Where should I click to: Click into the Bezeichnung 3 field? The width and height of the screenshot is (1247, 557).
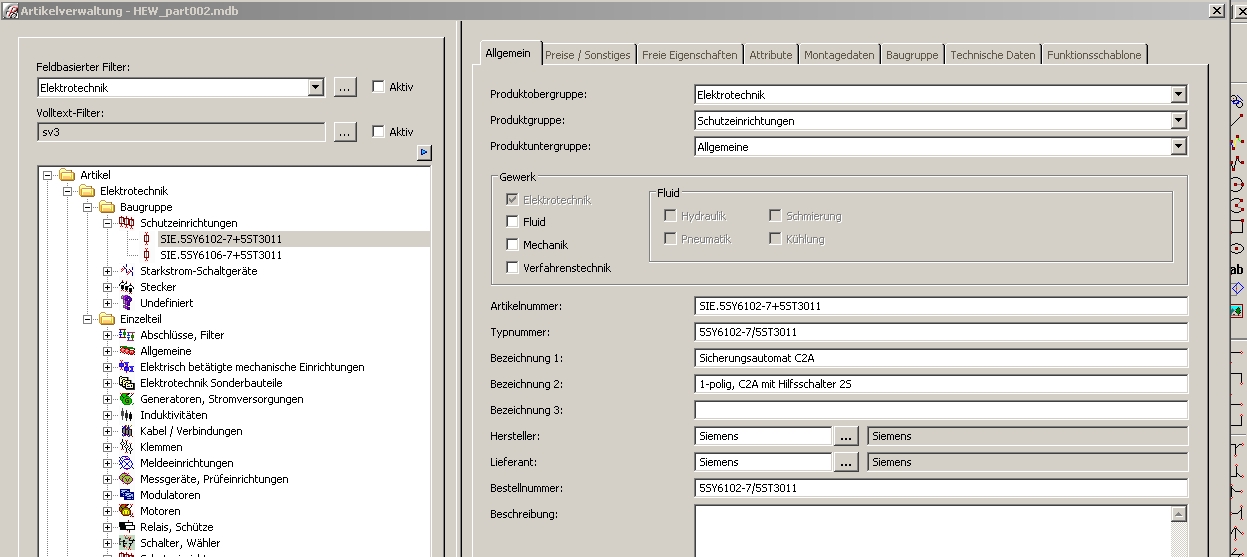pyautogui.click(x=941, y=410)
